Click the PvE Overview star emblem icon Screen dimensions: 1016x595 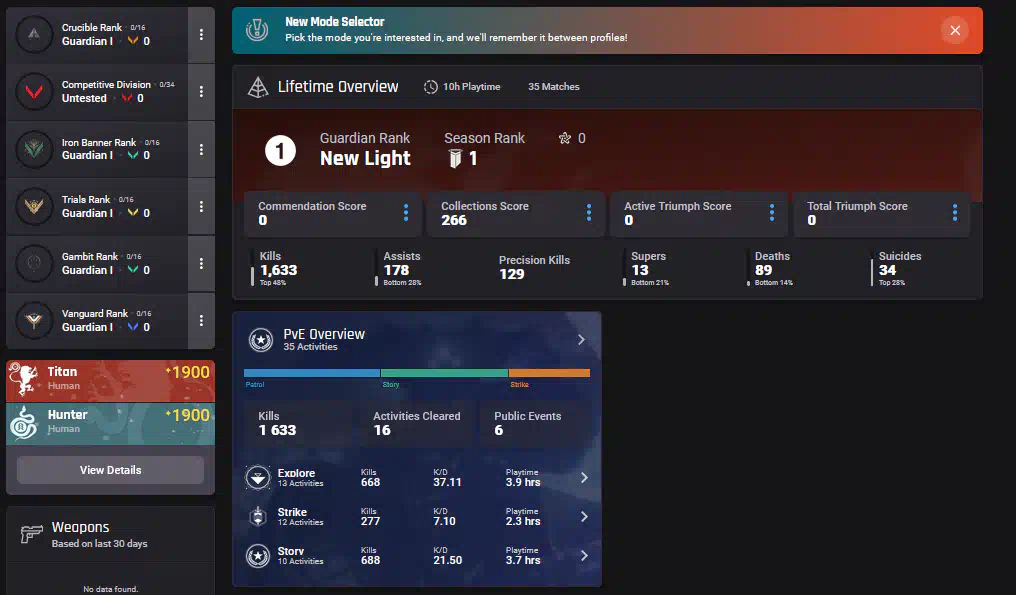click(260, 340)
